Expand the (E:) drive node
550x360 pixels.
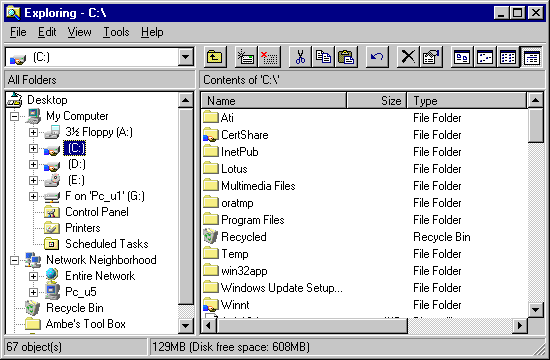33,180
